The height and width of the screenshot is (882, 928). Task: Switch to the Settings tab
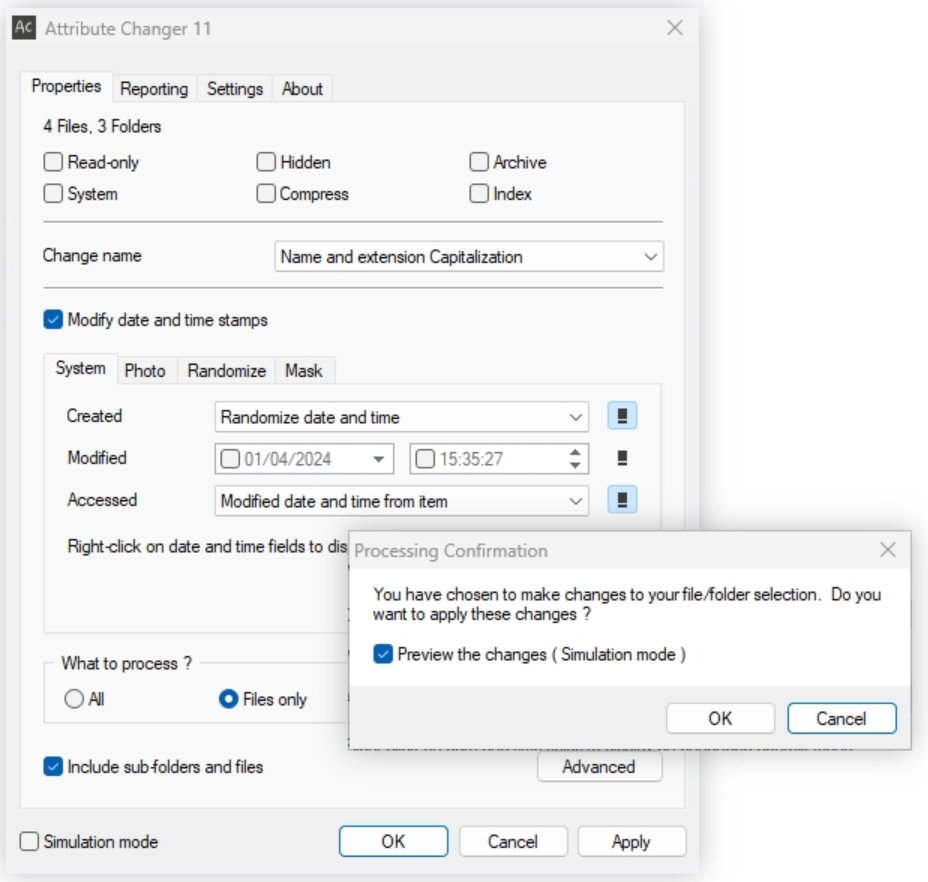coord(235,89)
